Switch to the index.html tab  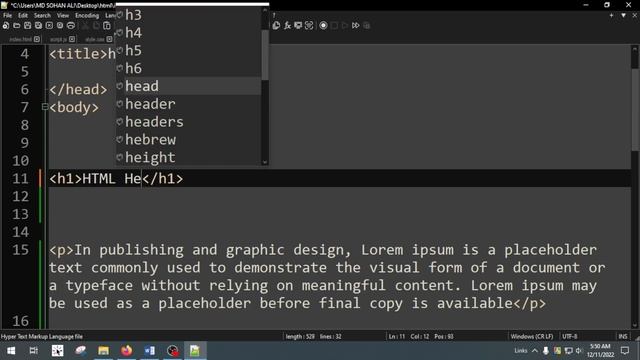[x=20, y=39]
